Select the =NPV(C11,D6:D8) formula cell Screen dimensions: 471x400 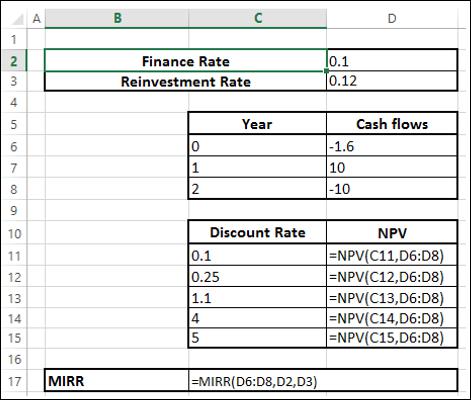pos(392,256)
